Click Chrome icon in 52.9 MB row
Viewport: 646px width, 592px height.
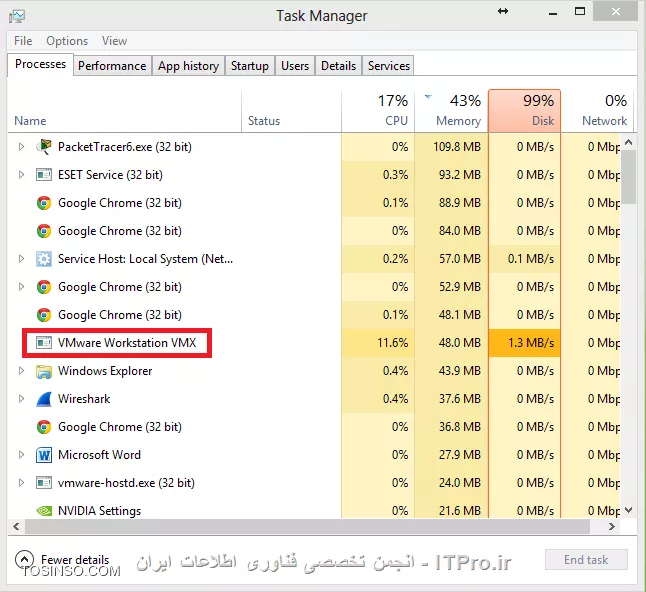pyautogui.click(x=44, y=287)
